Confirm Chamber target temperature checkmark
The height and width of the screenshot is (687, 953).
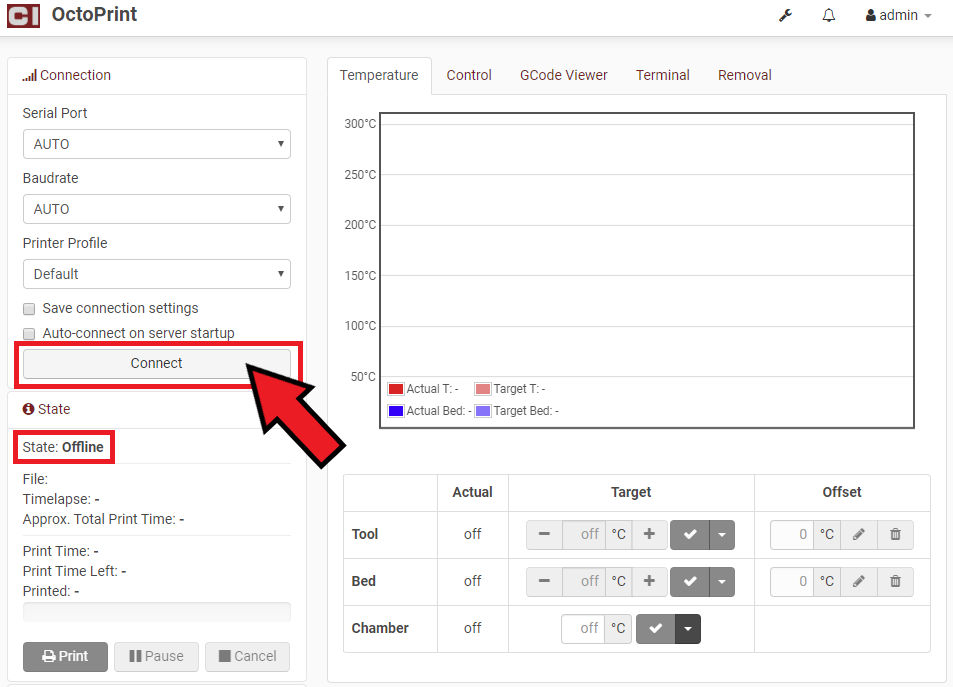coord(656,628)
